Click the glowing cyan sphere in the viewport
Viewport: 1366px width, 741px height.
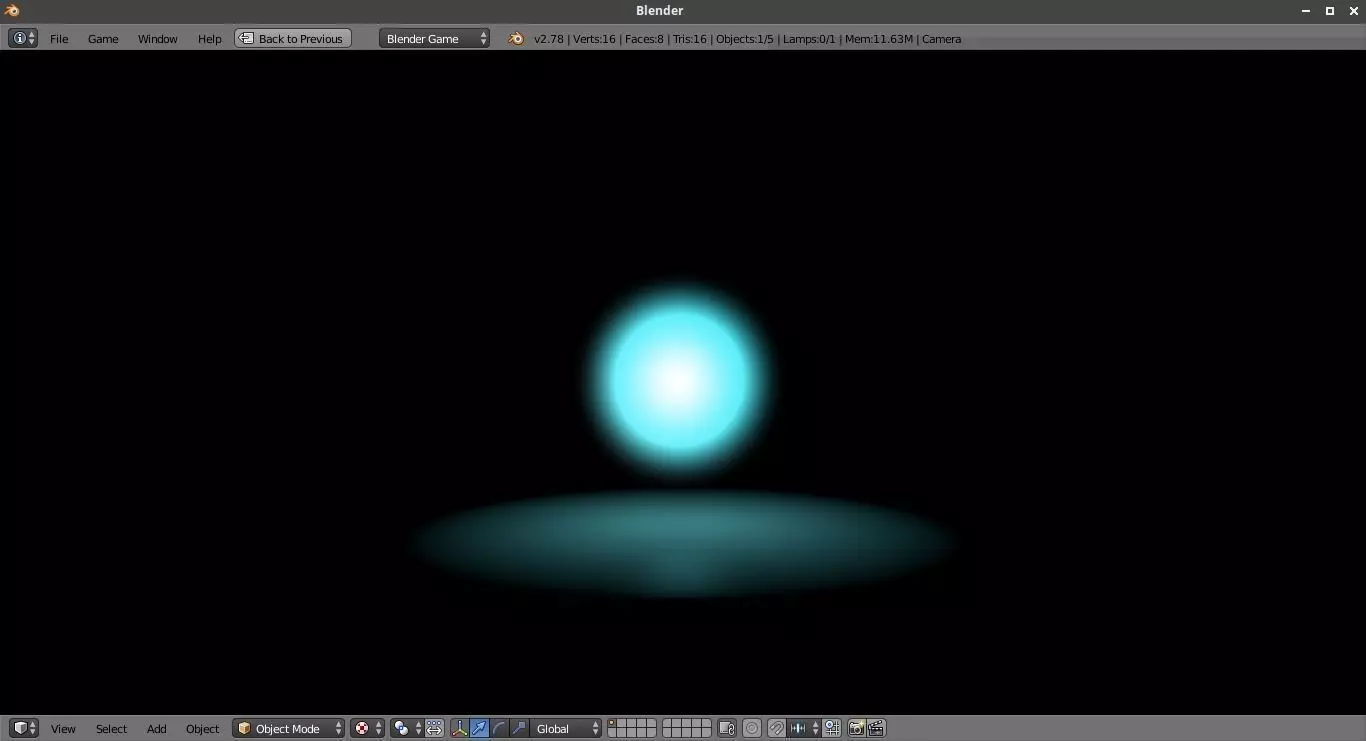(679, 380)
